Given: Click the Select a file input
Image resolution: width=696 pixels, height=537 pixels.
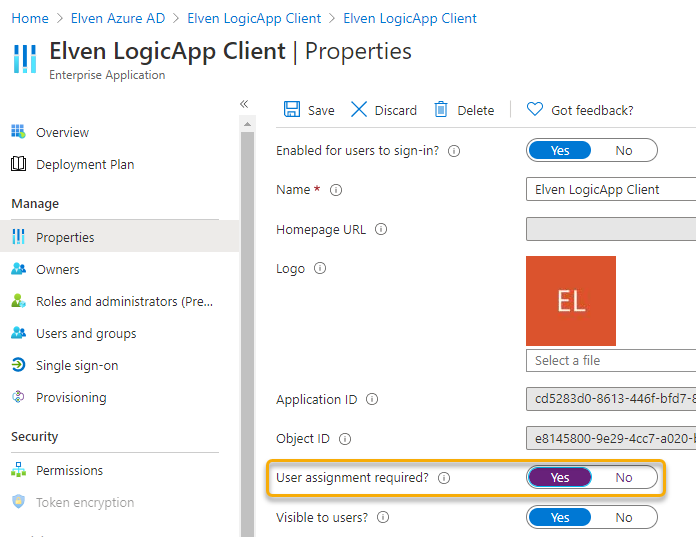Looking at the screenshot, I should pos(611,360).
